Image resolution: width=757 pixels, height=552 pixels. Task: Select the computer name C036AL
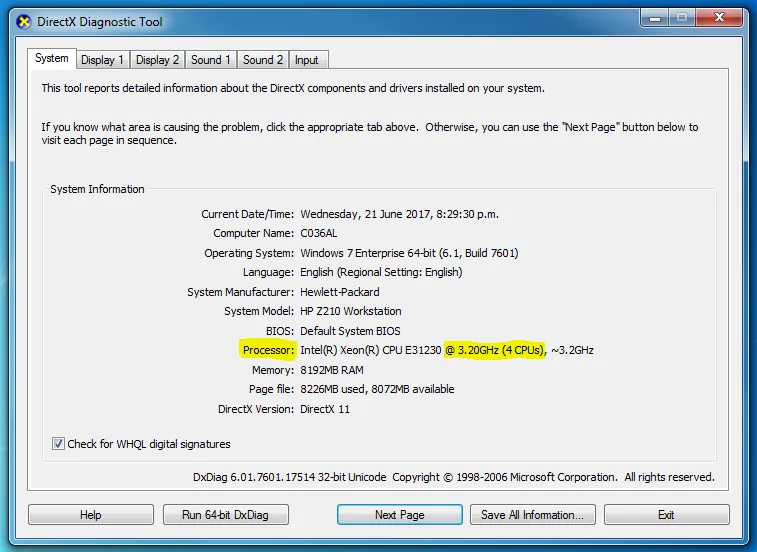pyautogui.click(x=319, y=233)
